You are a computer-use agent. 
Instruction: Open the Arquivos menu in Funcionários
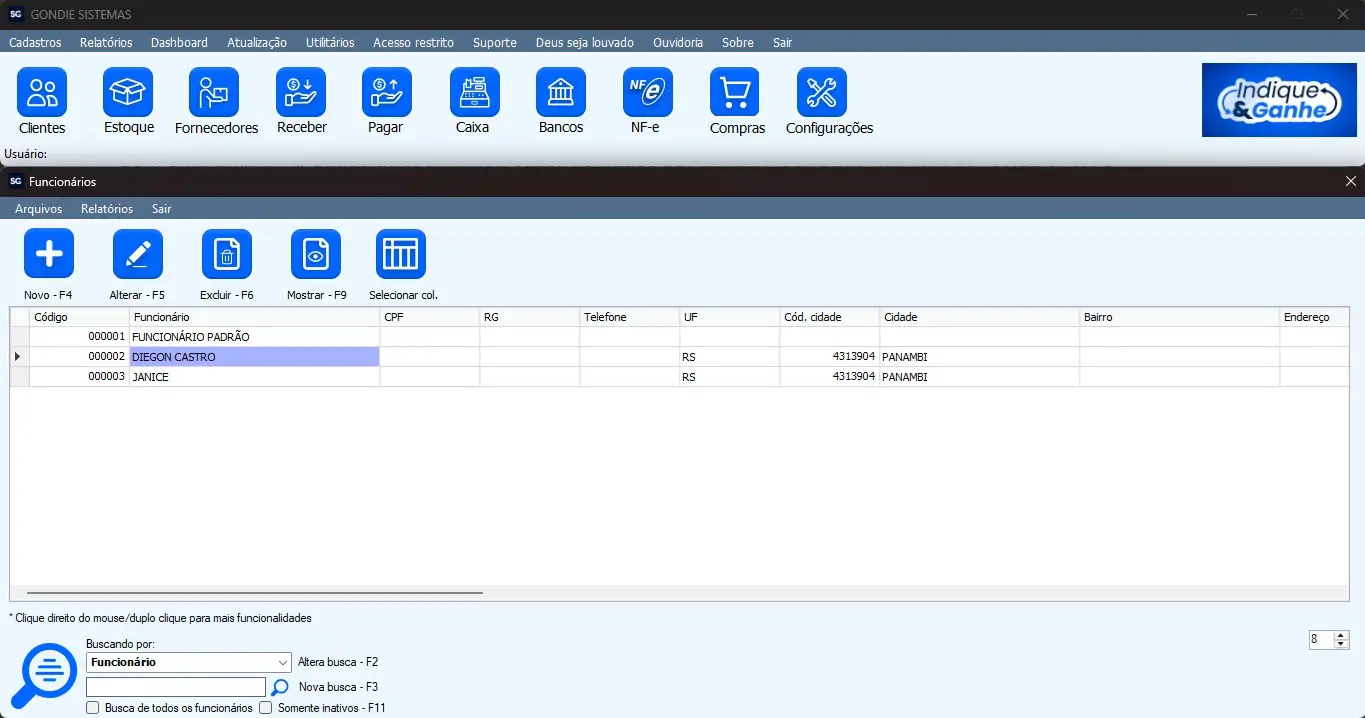coord(38,209)
